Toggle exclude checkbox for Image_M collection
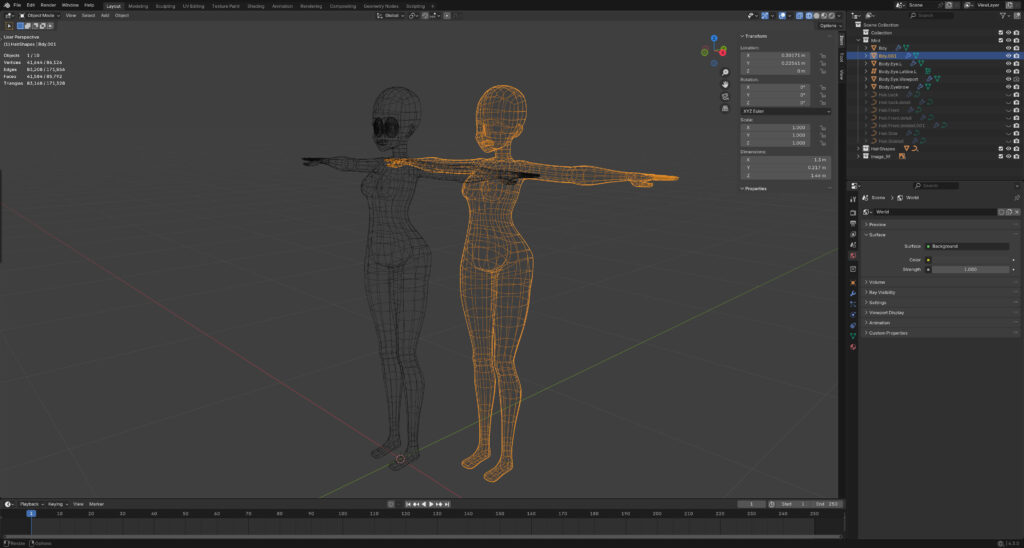The width and height of the screenshot is (1024, 548). coord(1000,157)
